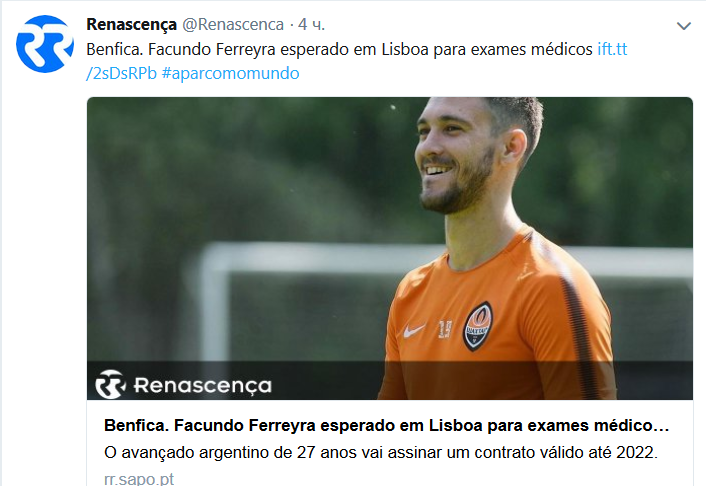Click the Shakhtar club badge on shirt

[x=478, y=327]
